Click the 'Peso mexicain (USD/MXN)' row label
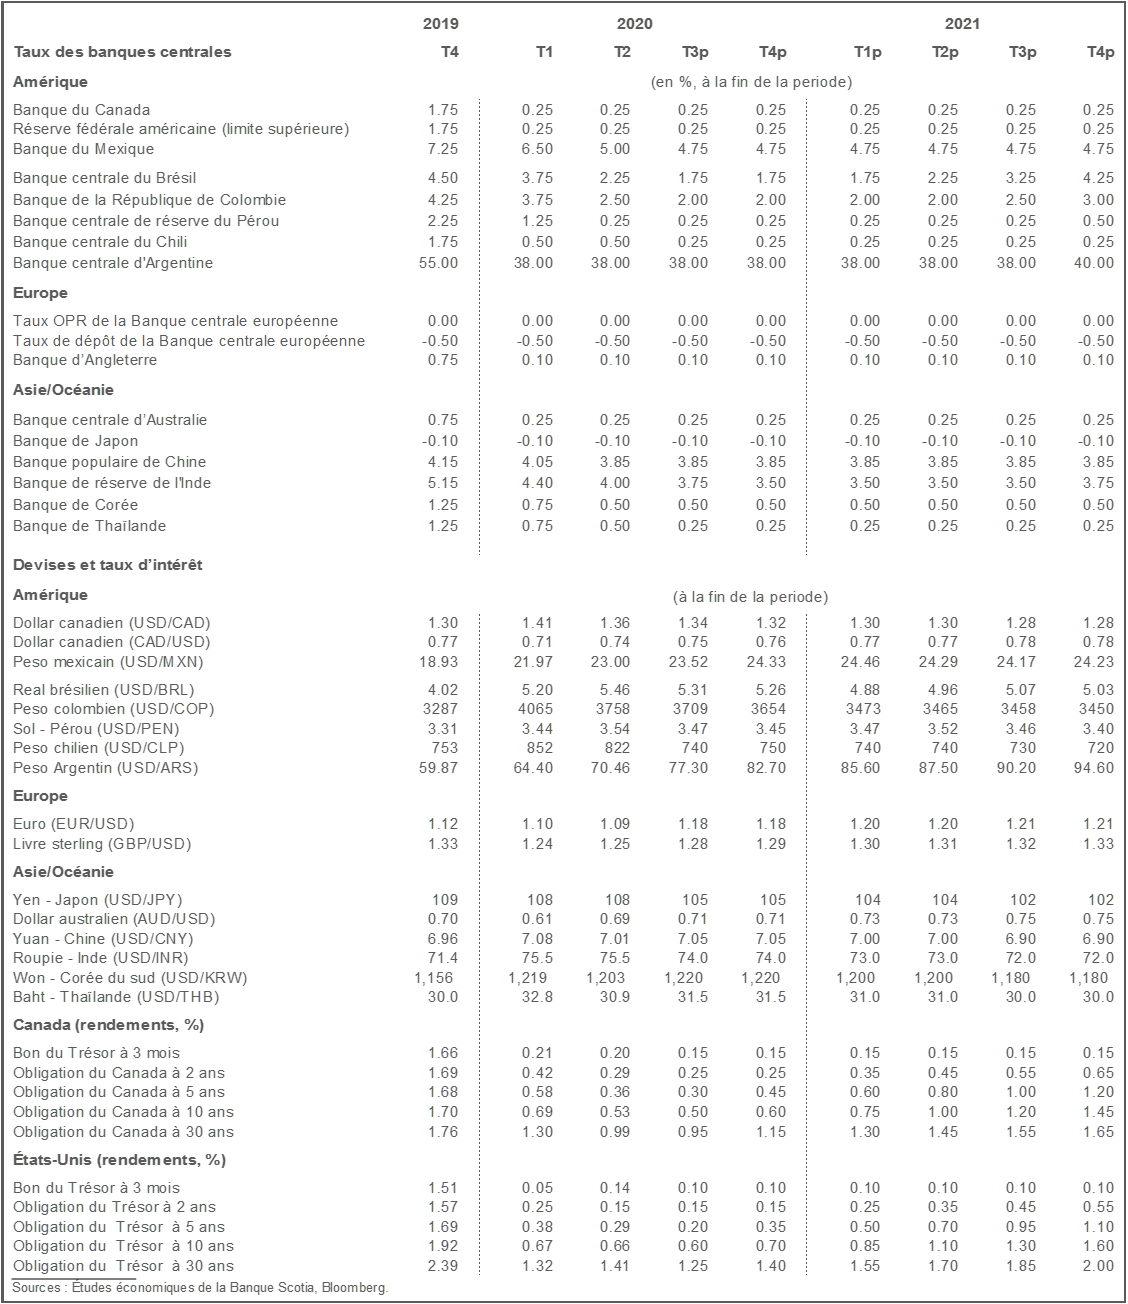 108,662
